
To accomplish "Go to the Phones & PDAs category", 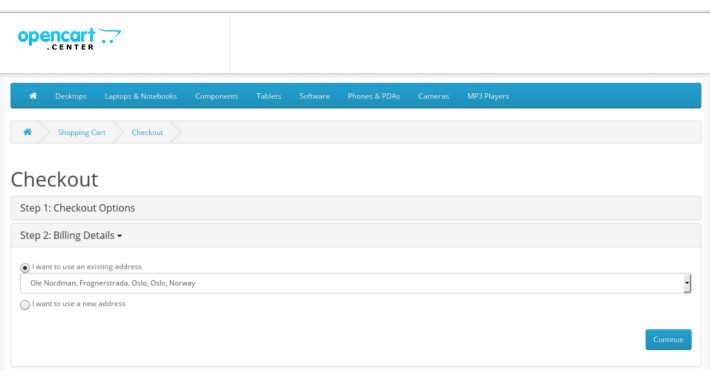I will [374, 96].
